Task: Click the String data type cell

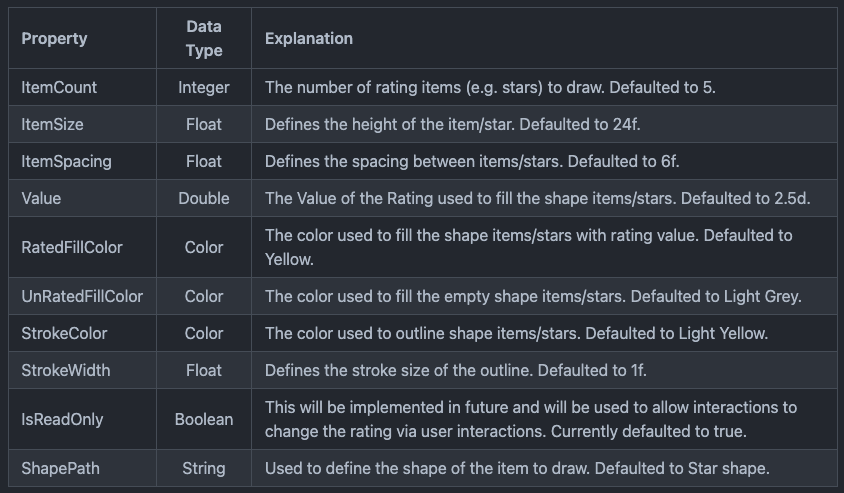Action: [204, 468]
